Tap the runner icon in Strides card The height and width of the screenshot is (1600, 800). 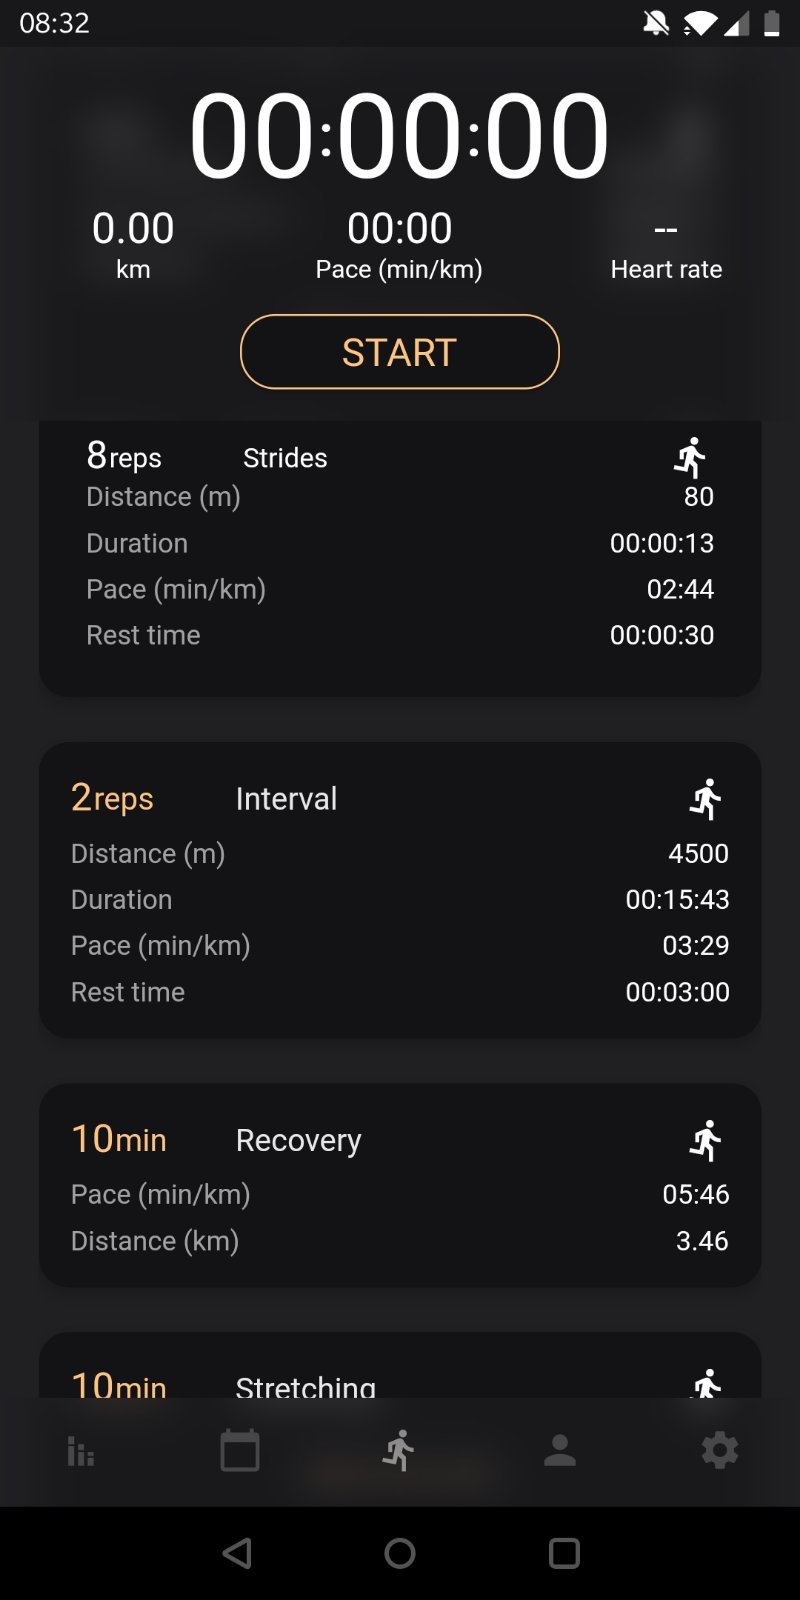690,458
